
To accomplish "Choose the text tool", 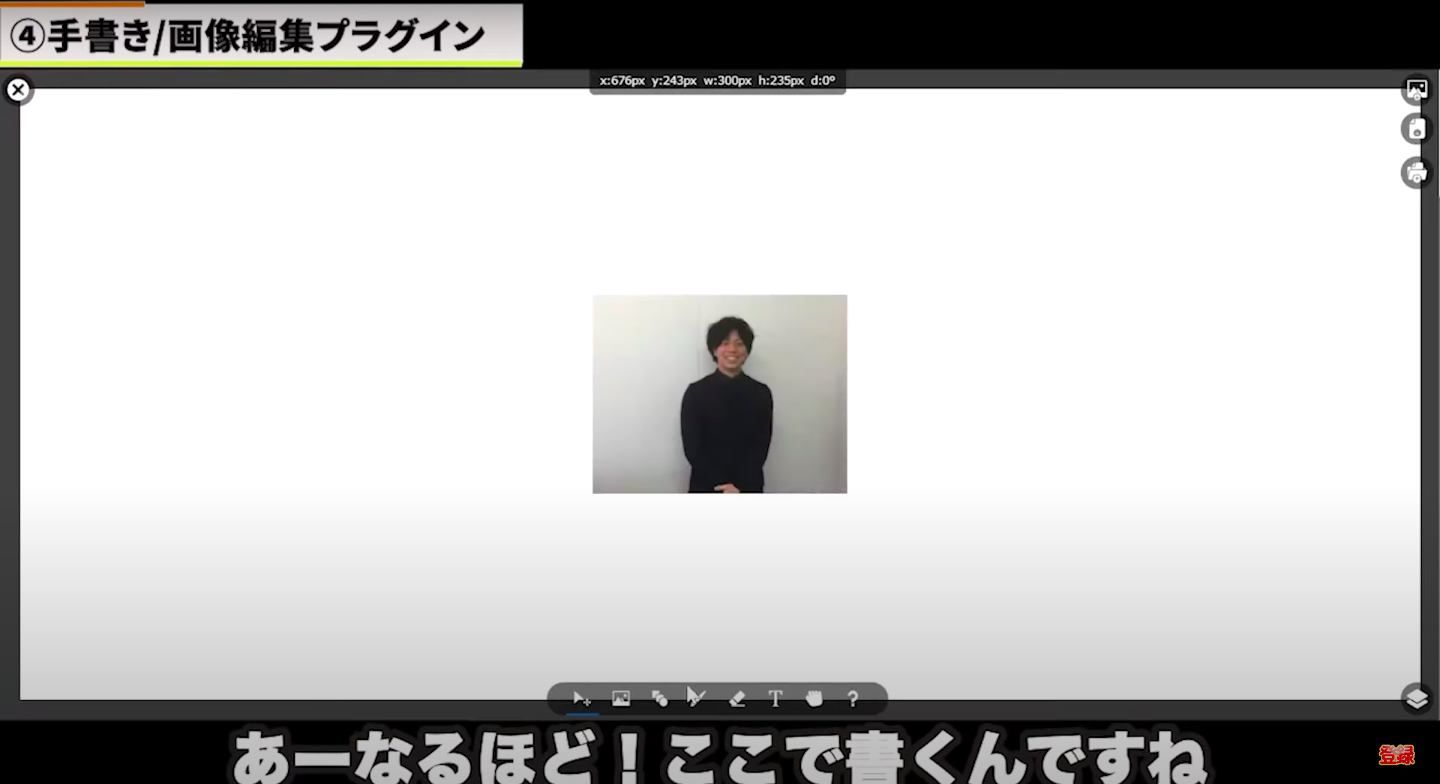I will click(x=775, y=699).
